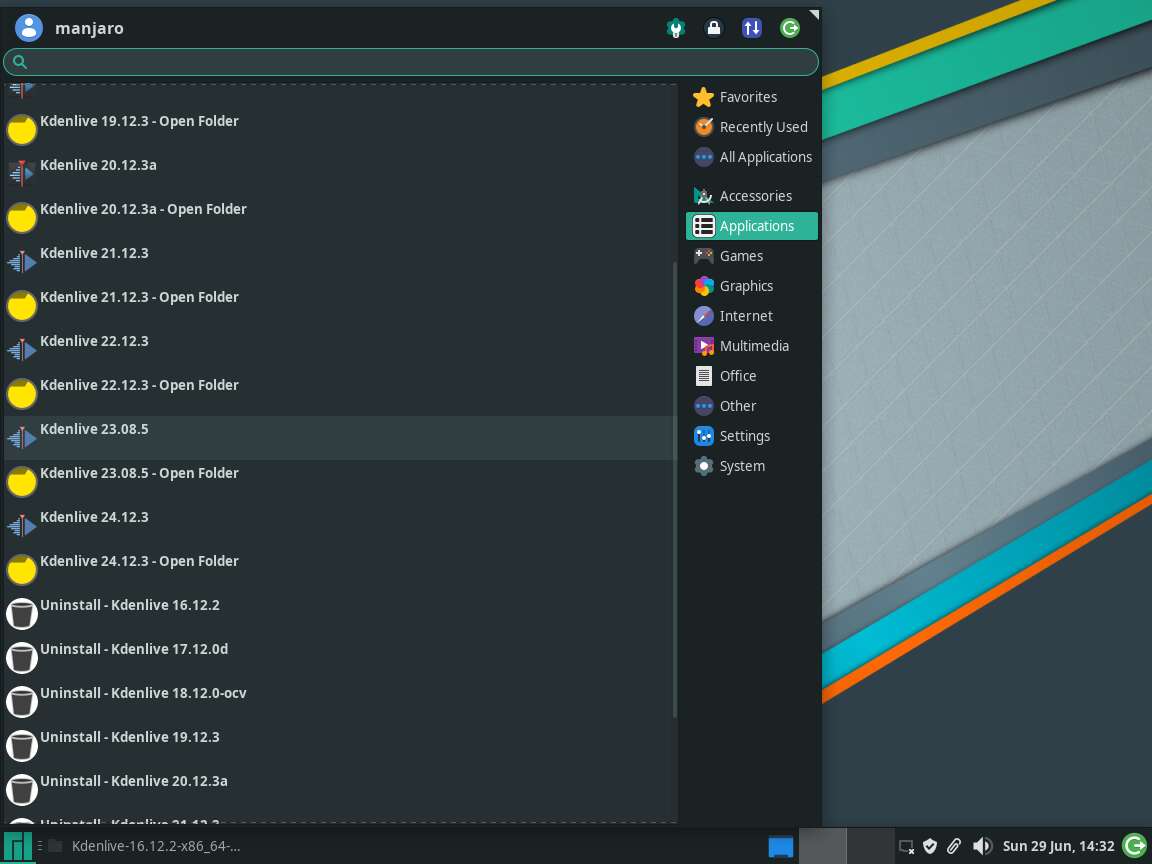
Task: Log out via green header icon
Action: (790, 28)
